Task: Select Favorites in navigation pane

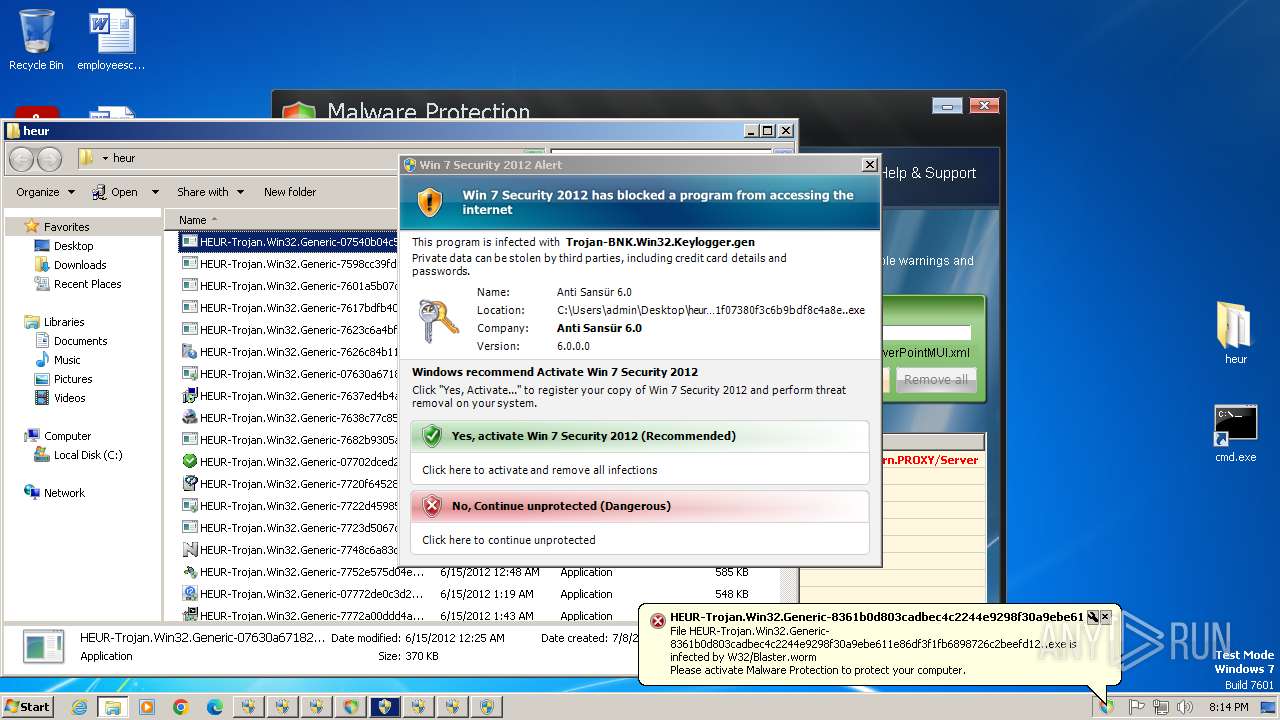Action: (x=66, y=227)
